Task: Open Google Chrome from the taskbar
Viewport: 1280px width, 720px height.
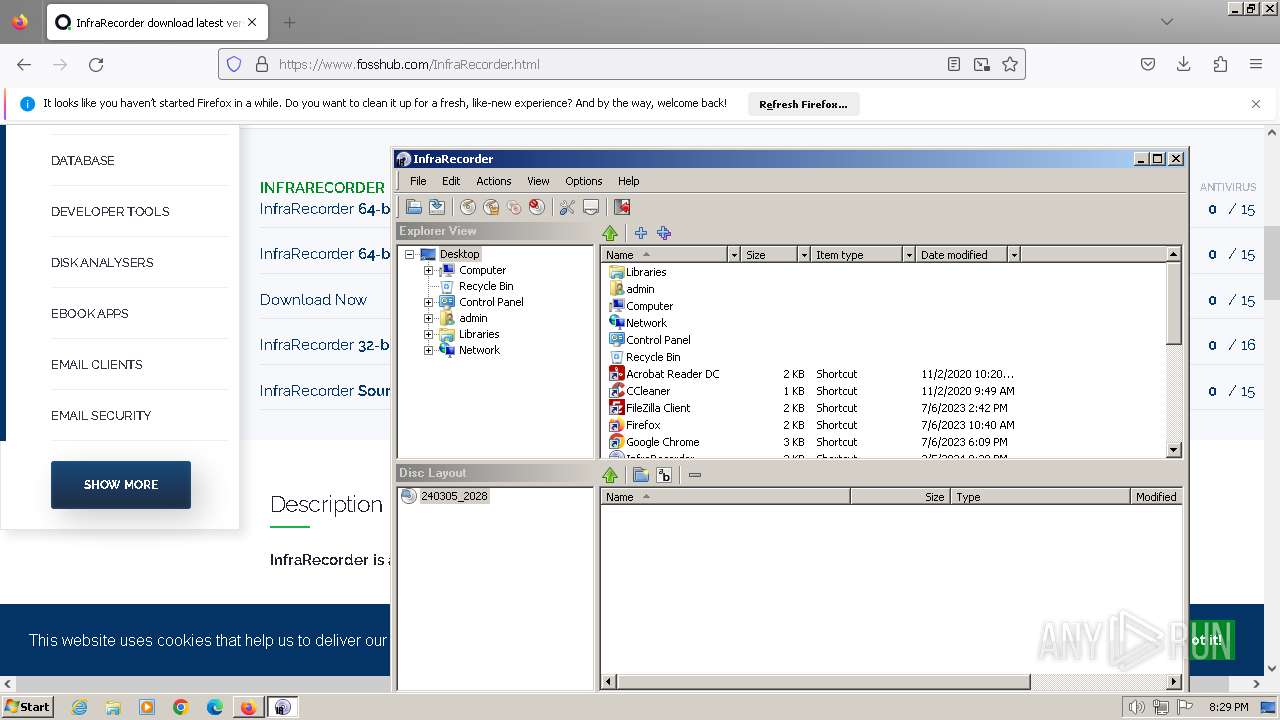Action: 181,707
